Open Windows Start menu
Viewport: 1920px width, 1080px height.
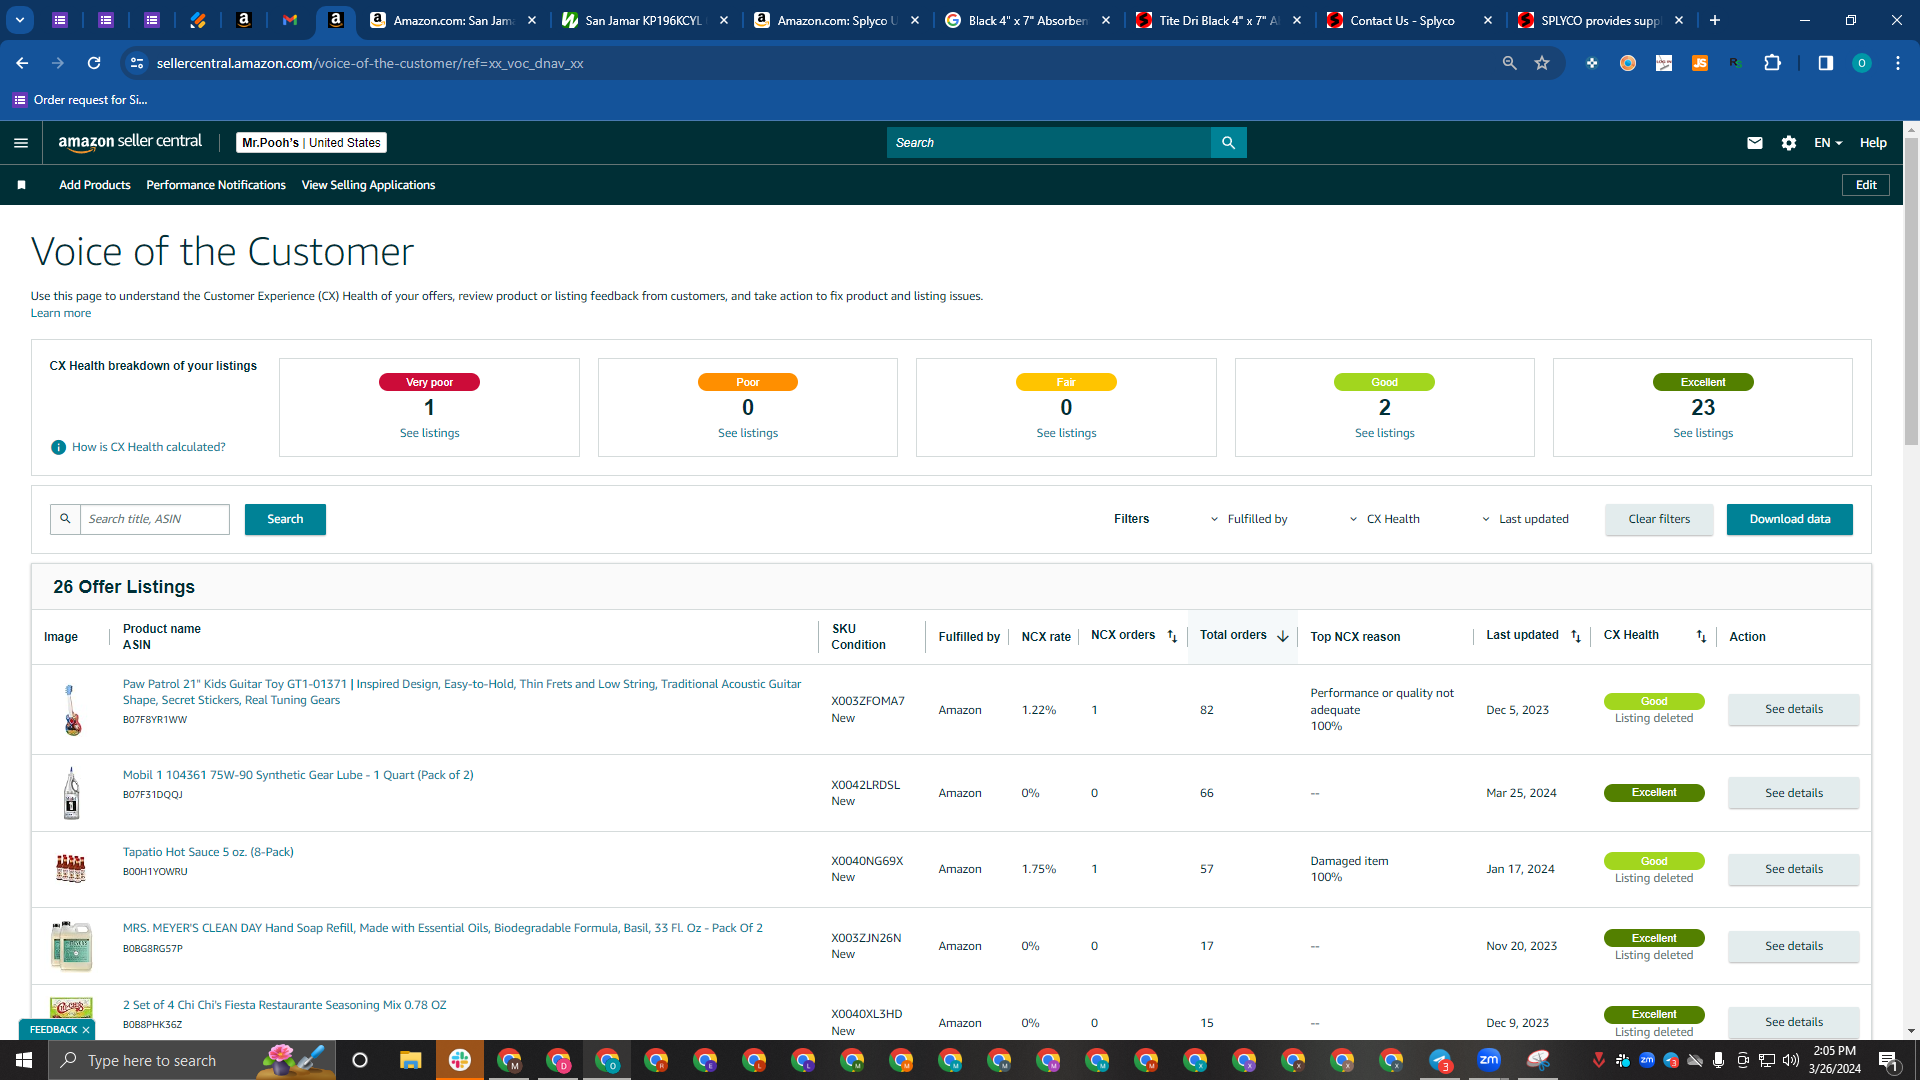point(24,1060)
